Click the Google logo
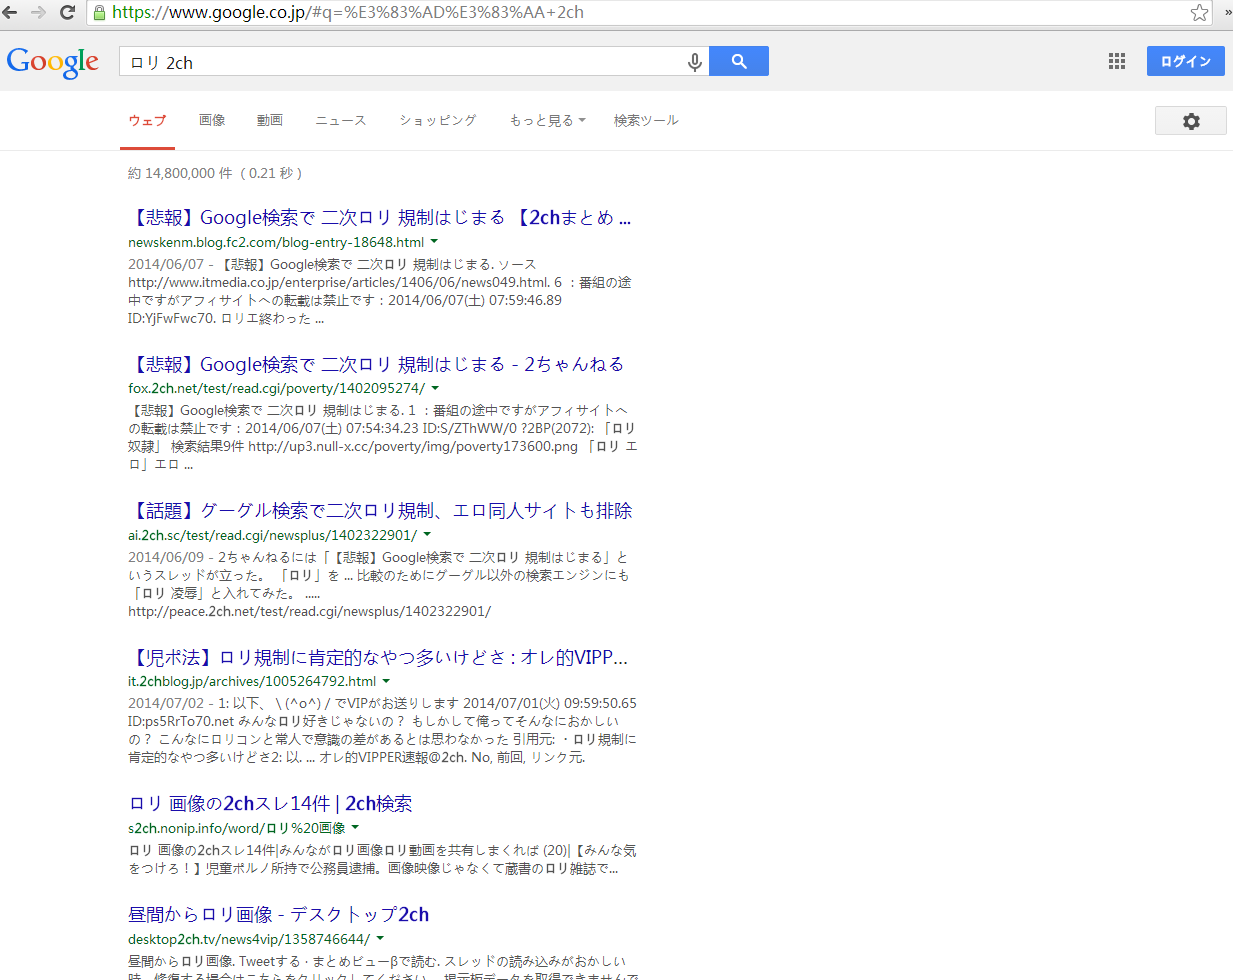 53,62
